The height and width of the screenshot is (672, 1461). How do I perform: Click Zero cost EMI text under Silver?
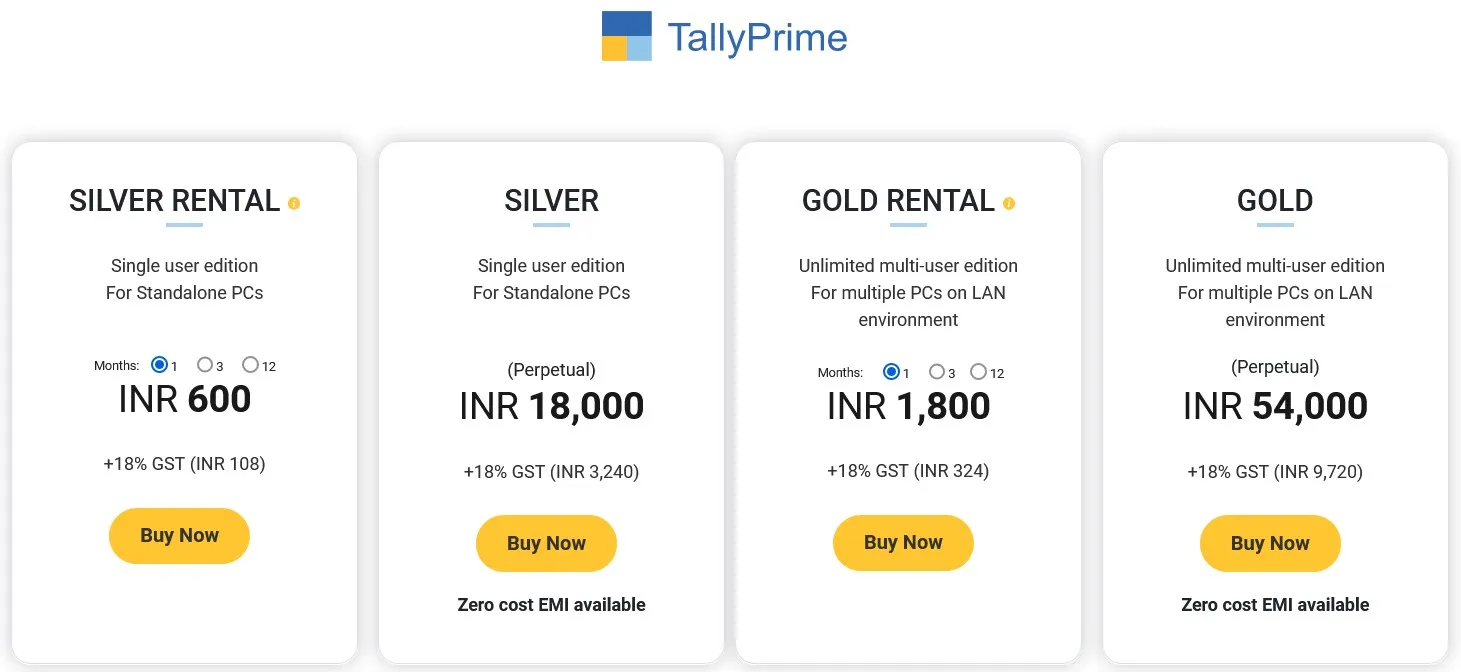(x=551, y=604)
